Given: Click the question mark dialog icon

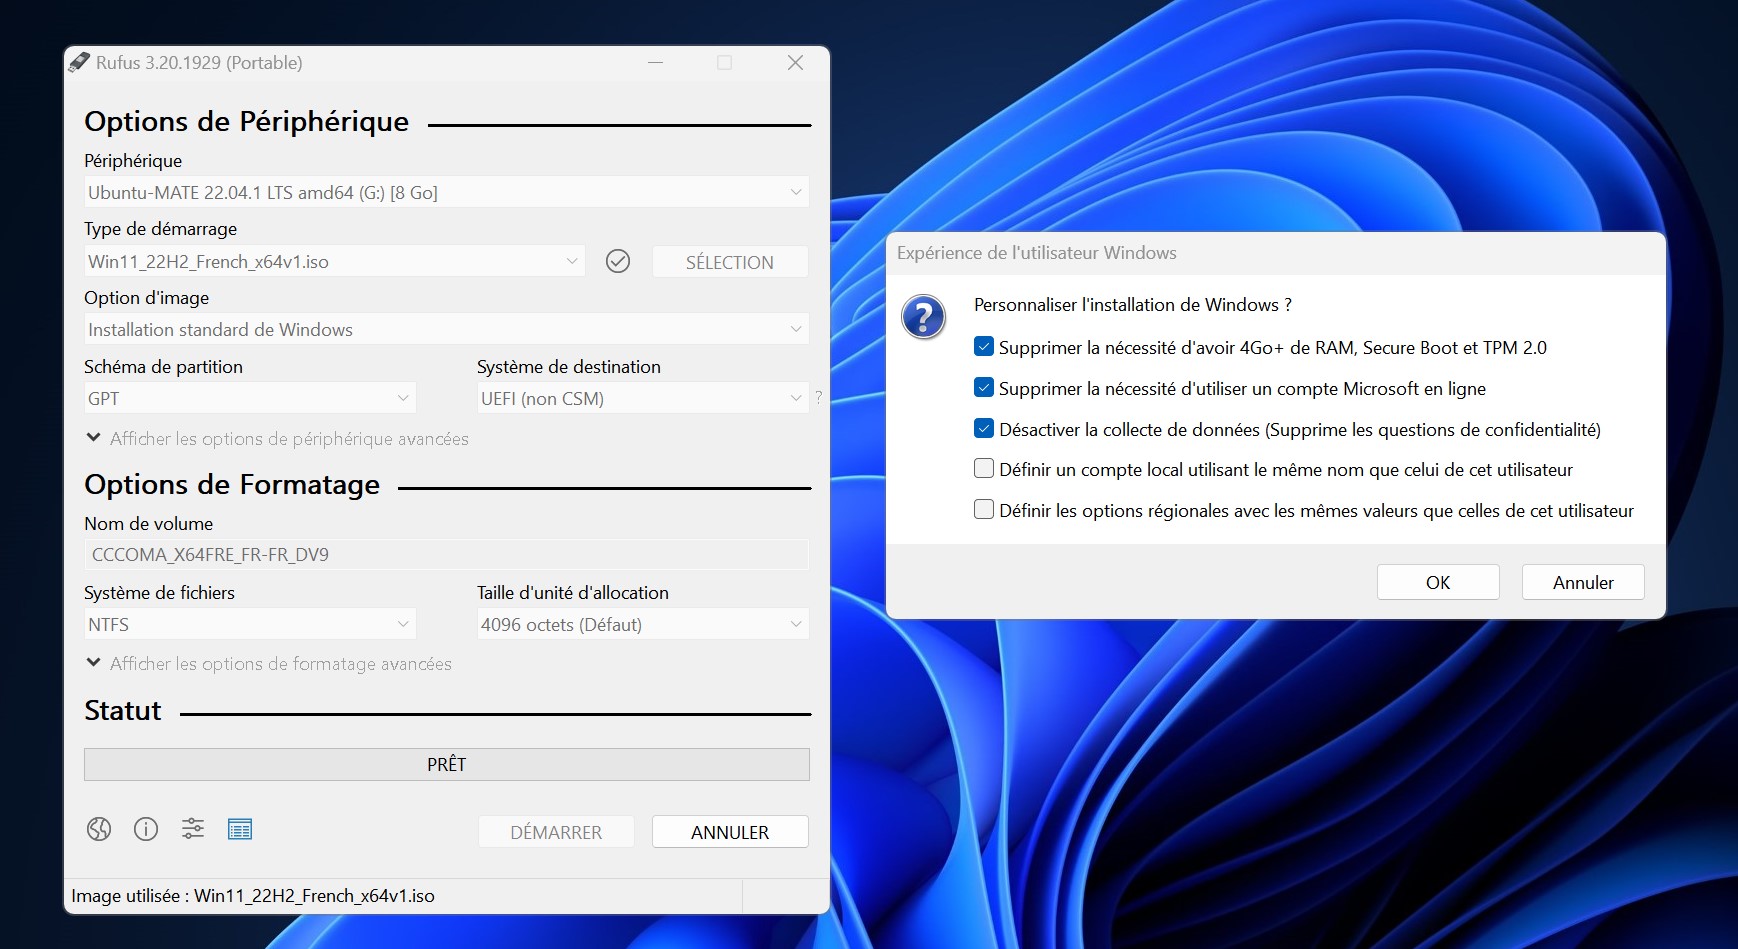Looking at the screenshot, I should tap(923, 317).
